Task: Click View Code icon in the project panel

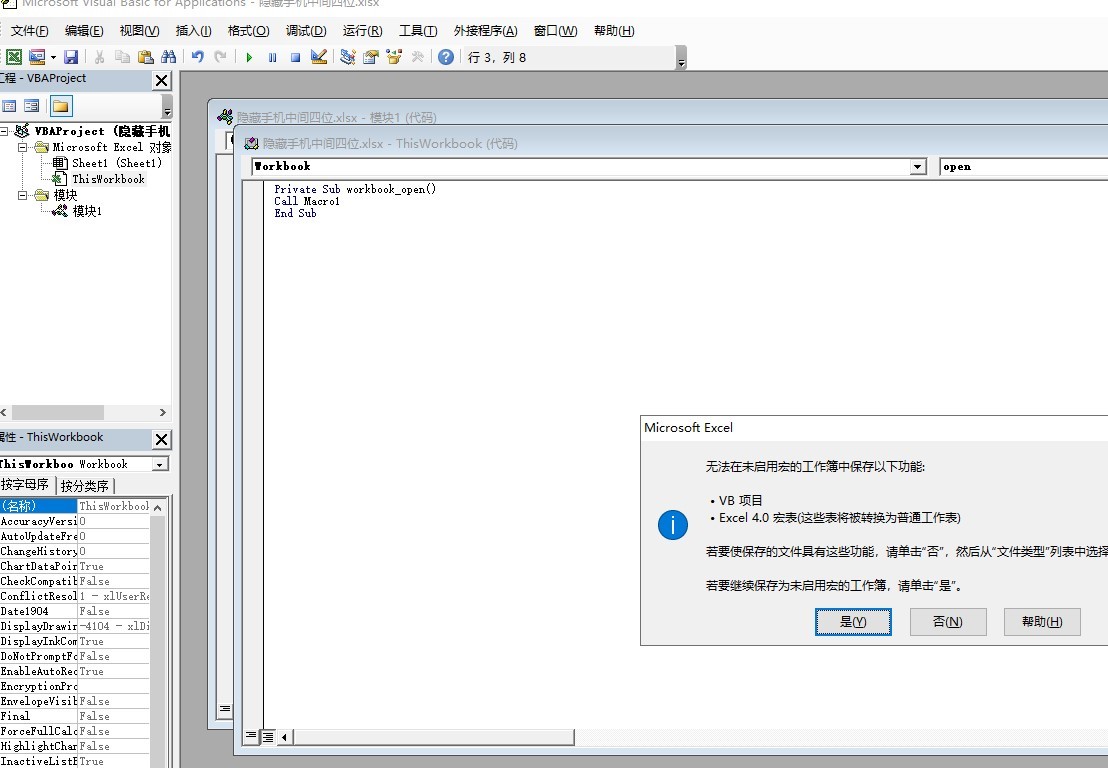Action: pos(9,106)
